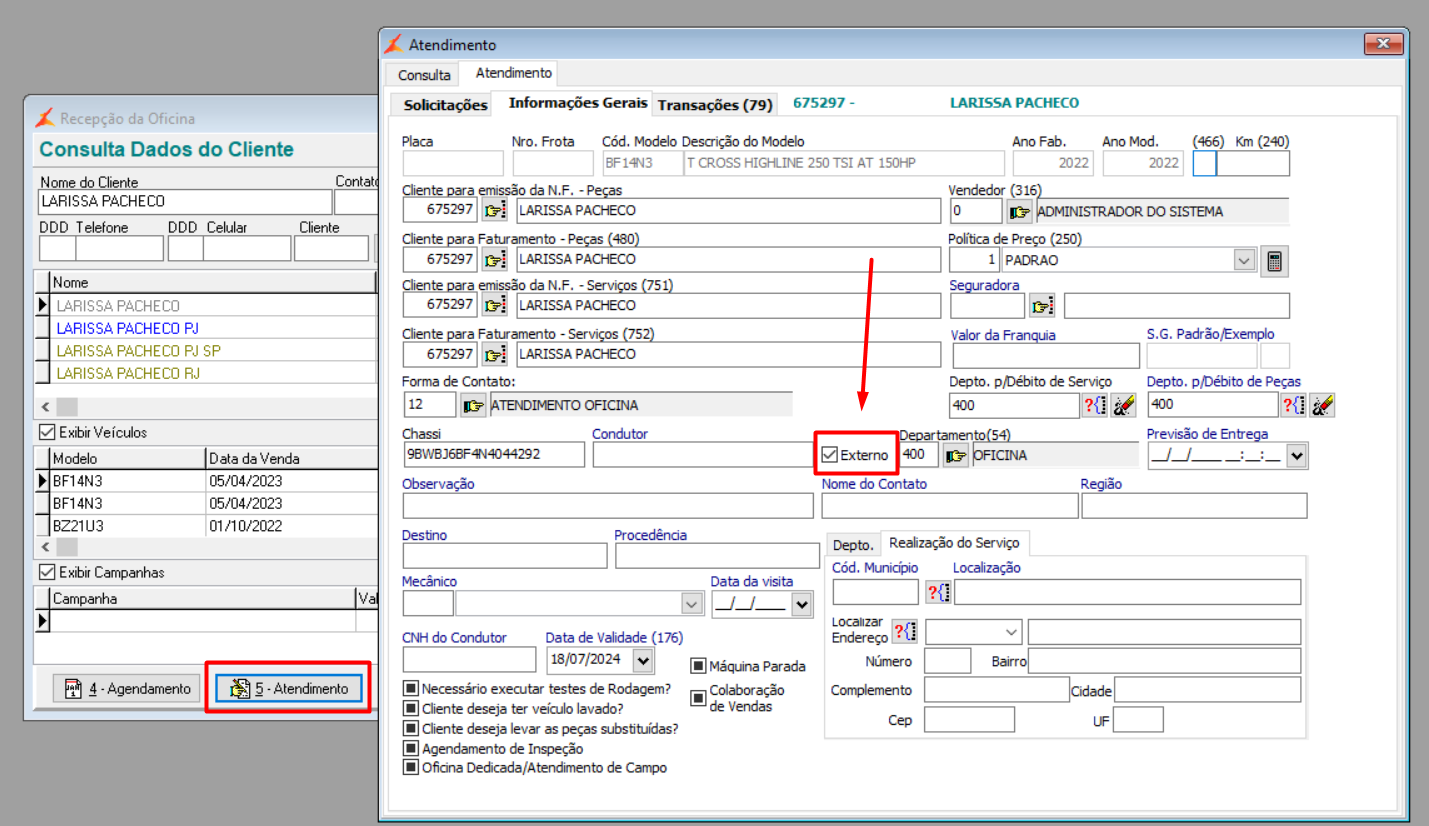Toggle the Máquina Parada checkbox

(x=698, y=666)
